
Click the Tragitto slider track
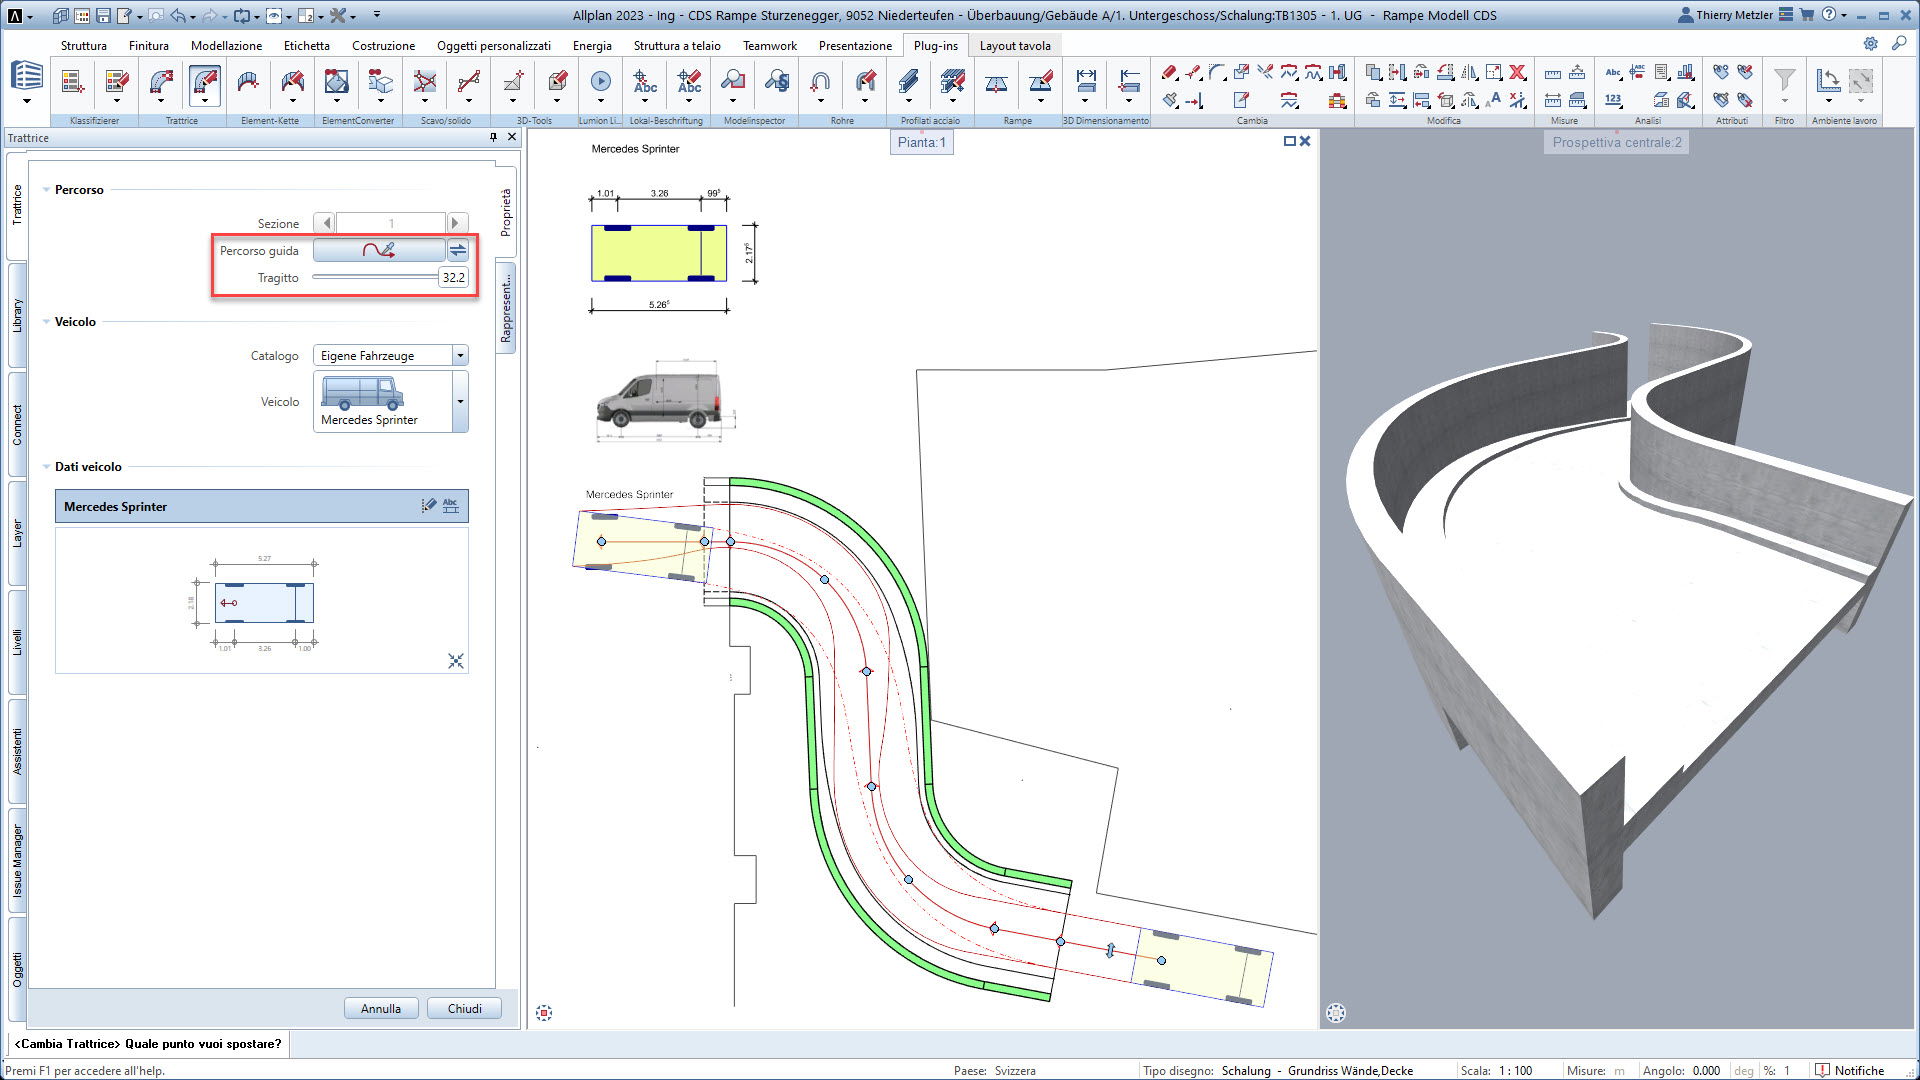[375, 277]
